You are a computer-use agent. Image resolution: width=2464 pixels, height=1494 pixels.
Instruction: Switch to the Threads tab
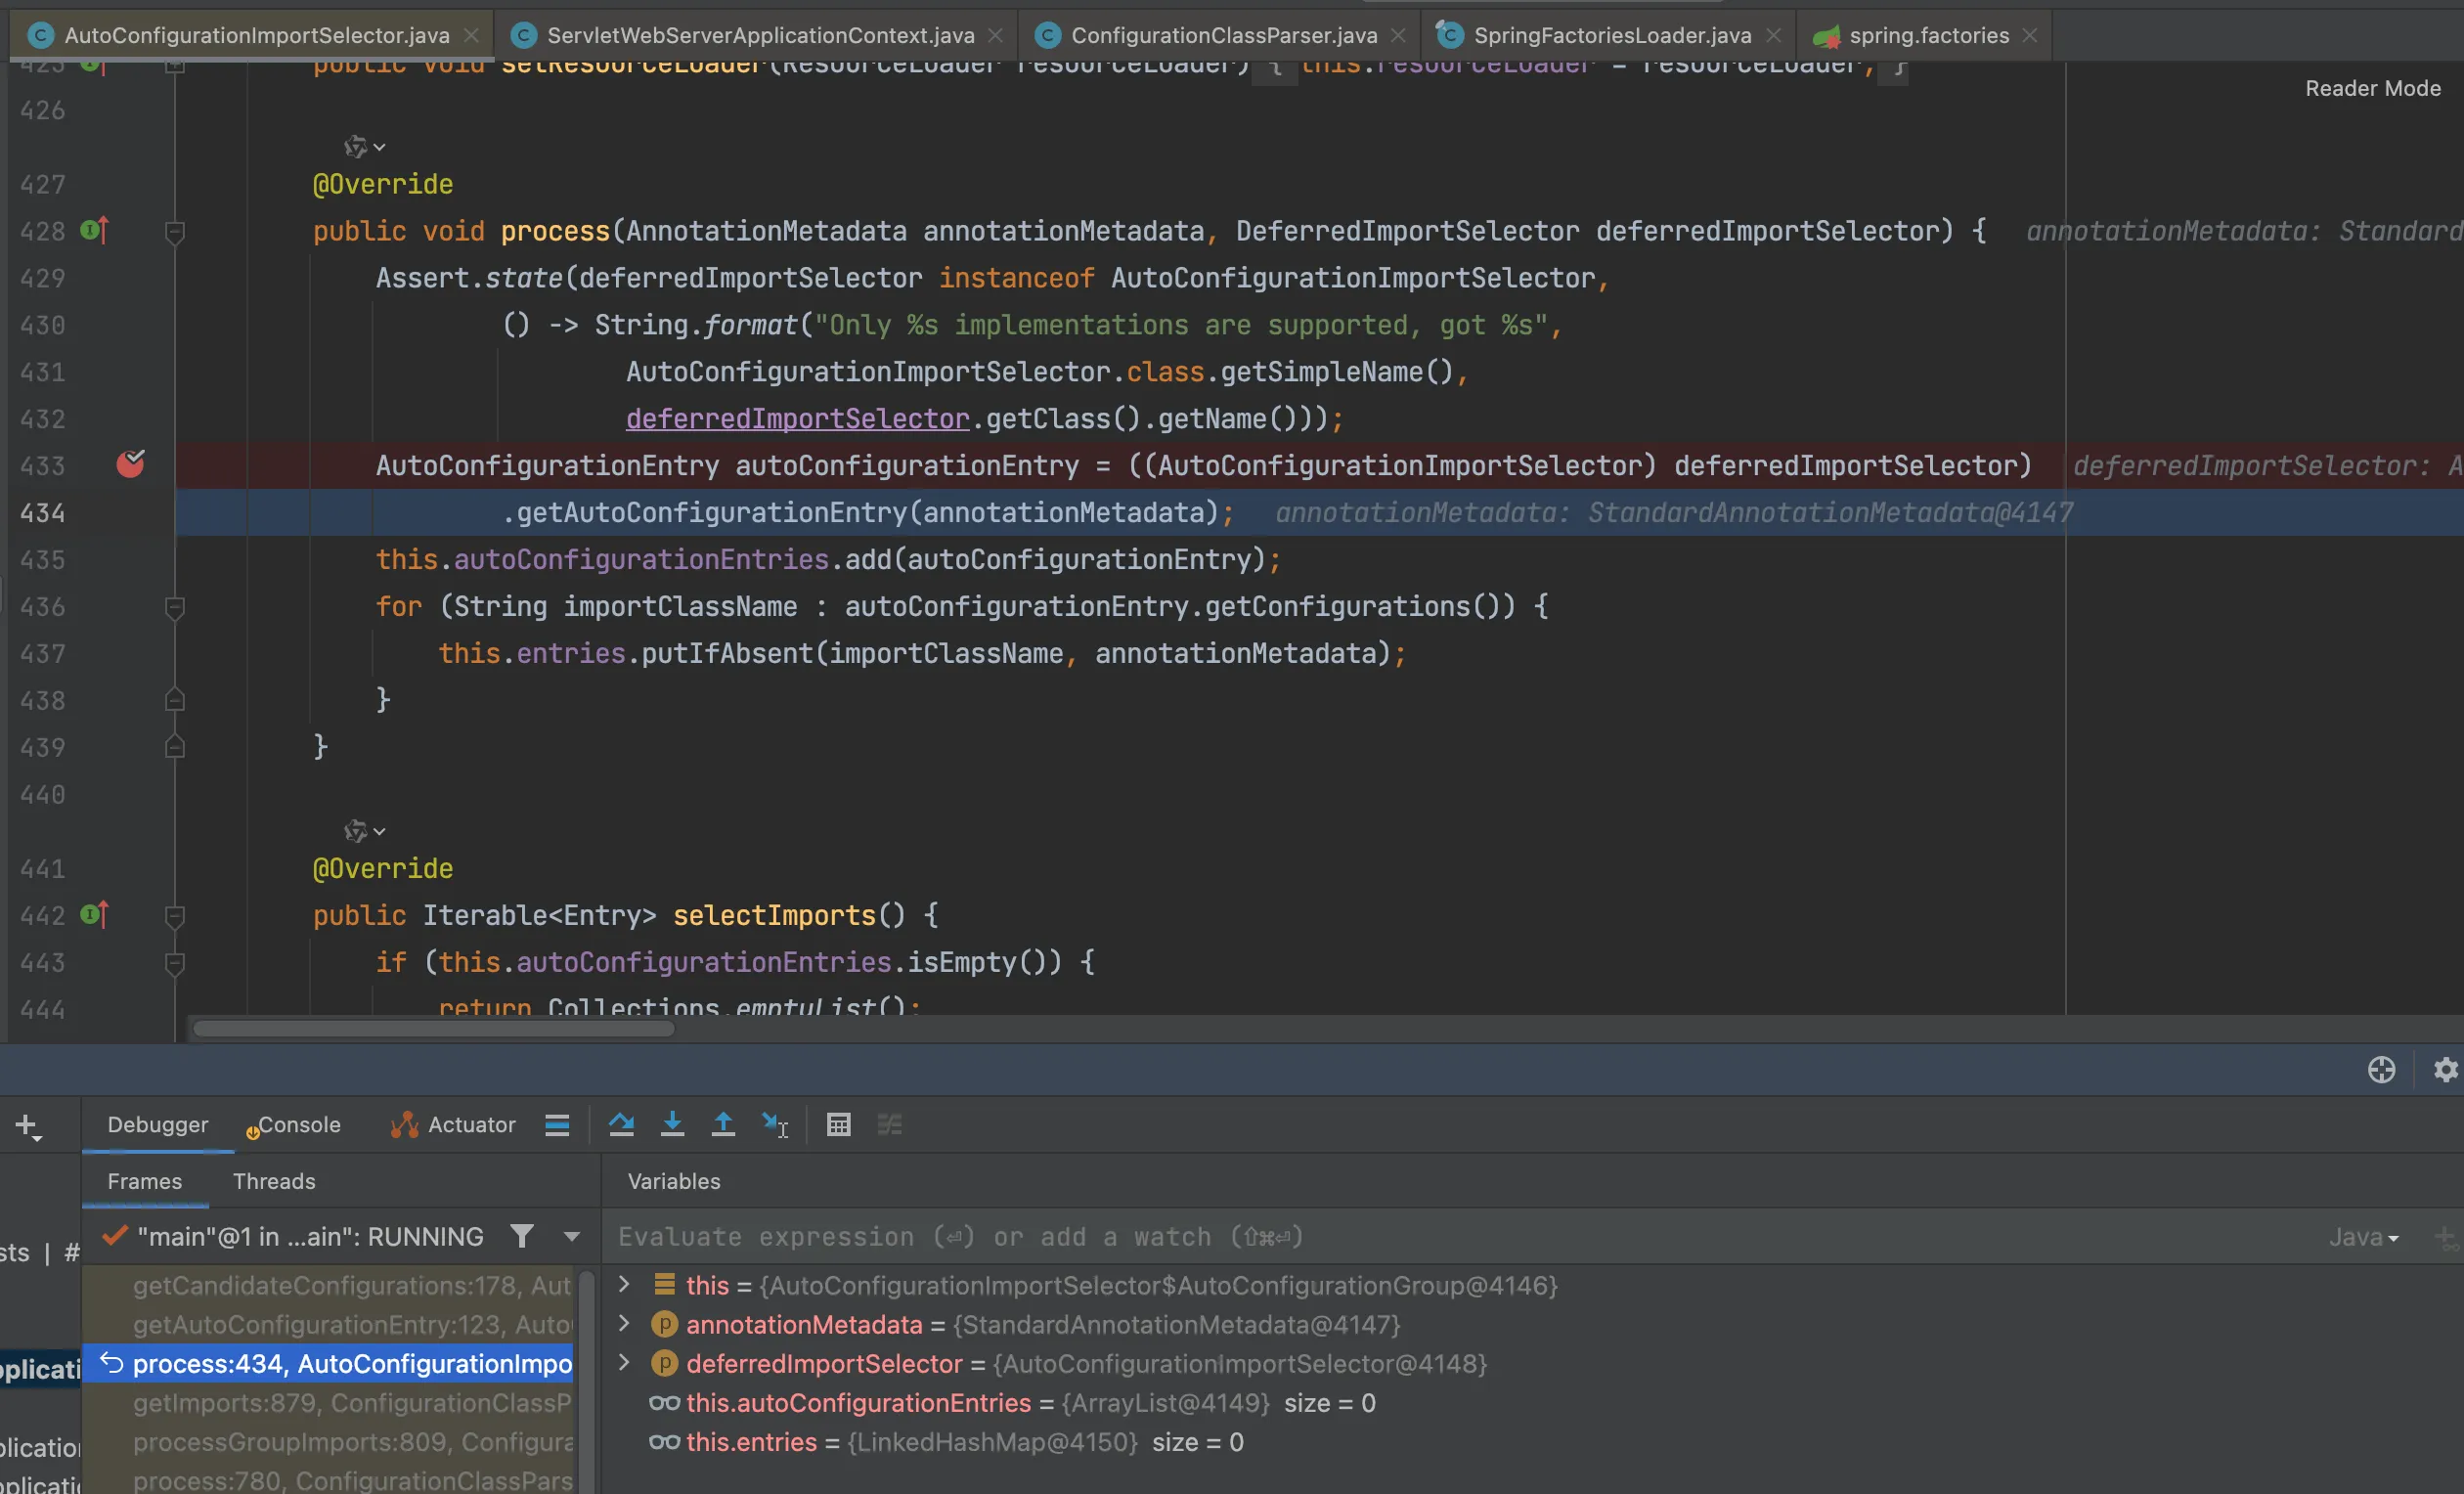(274, 1181)
